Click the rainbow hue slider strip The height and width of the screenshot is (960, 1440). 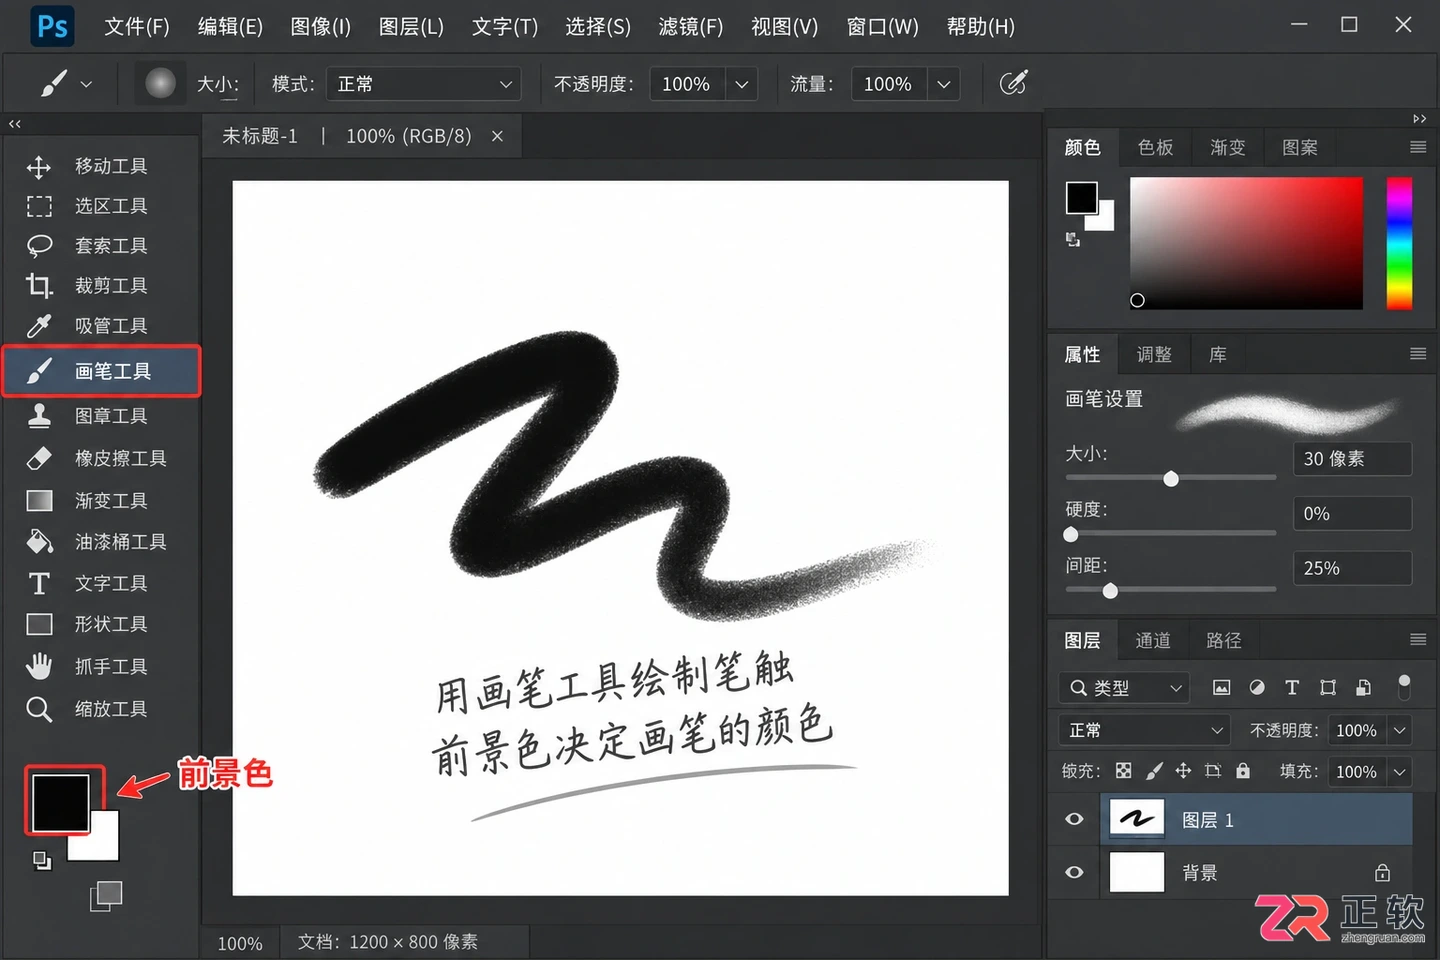click(1399, 243)
